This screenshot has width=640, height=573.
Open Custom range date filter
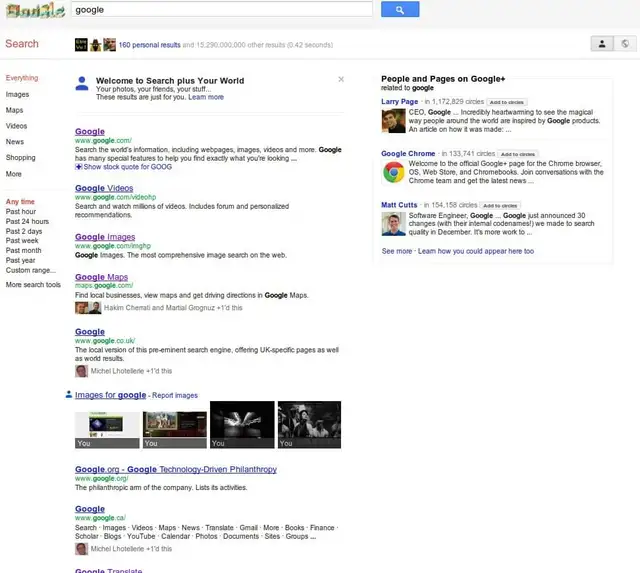(31, 270)
